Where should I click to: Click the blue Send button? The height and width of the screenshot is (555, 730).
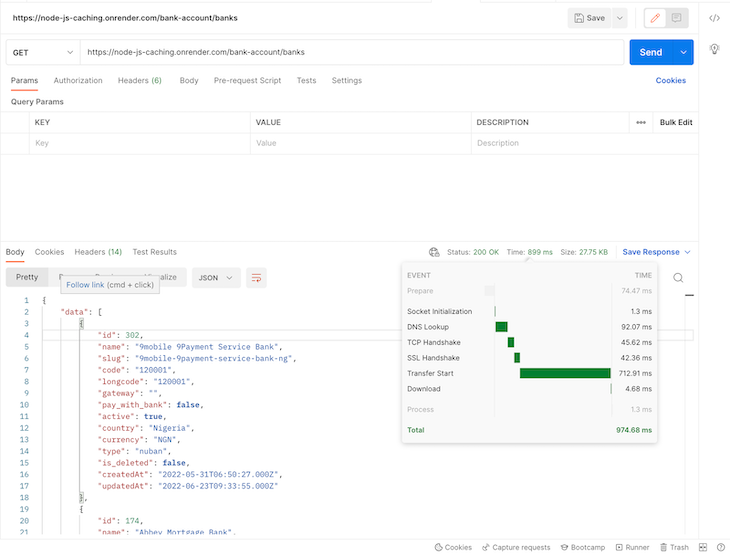point(650,52)
